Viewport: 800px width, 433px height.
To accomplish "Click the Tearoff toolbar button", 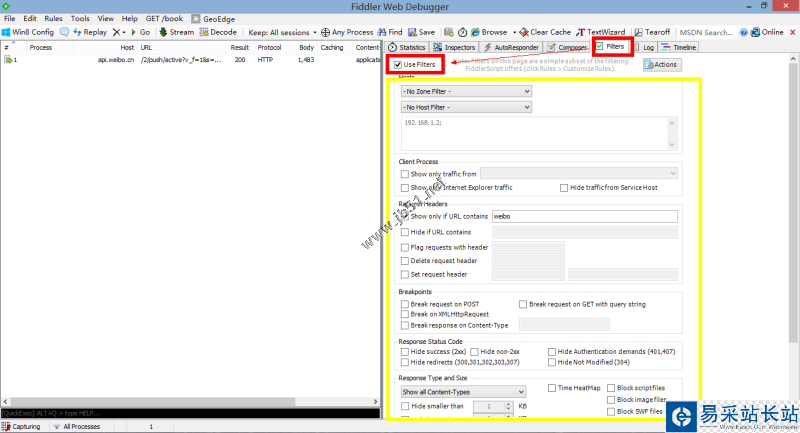I will click(x=652, y=32).
